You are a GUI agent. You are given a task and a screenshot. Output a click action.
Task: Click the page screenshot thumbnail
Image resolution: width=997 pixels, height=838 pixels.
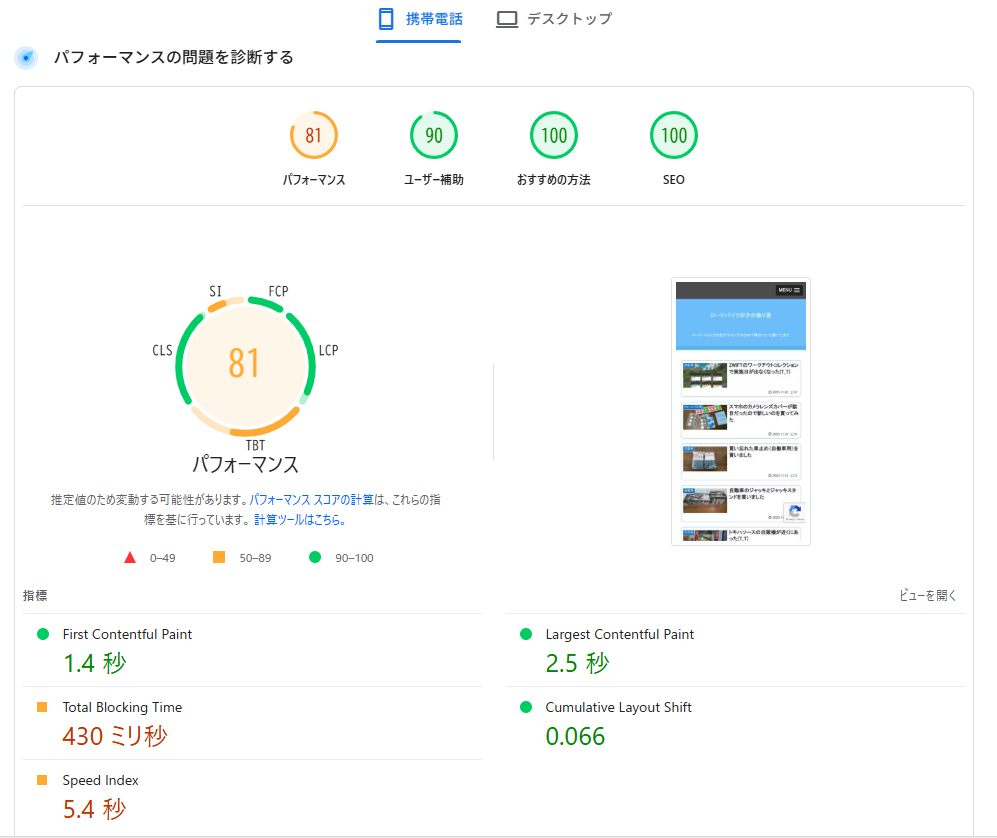[x=740, y=411]
